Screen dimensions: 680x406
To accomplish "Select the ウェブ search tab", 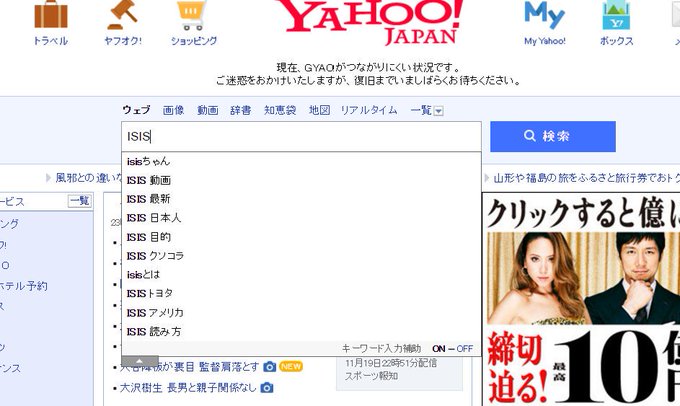I will pyautogui.click(x=136, y=110).
